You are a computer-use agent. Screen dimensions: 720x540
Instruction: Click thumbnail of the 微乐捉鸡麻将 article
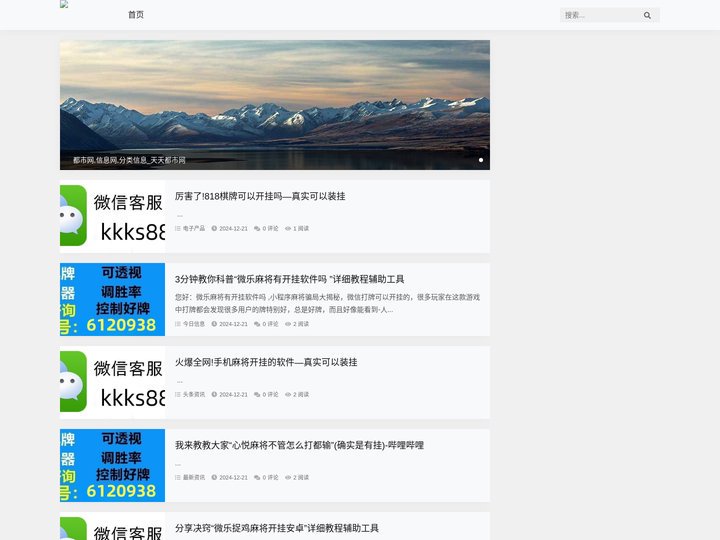point(112,526)
